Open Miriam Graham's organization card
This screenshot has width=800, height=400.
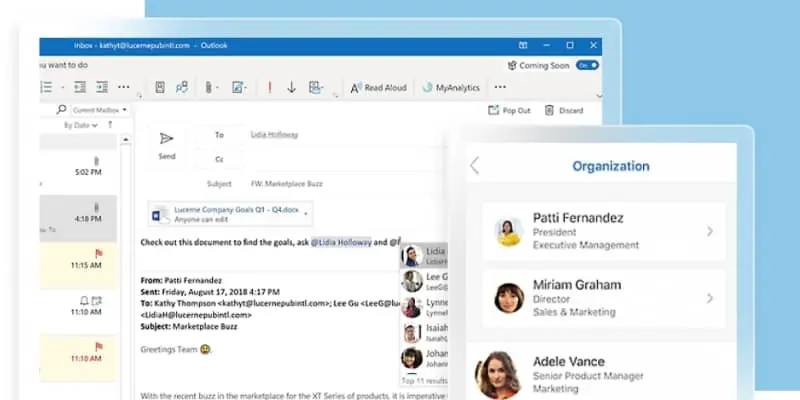click(604, 298)
